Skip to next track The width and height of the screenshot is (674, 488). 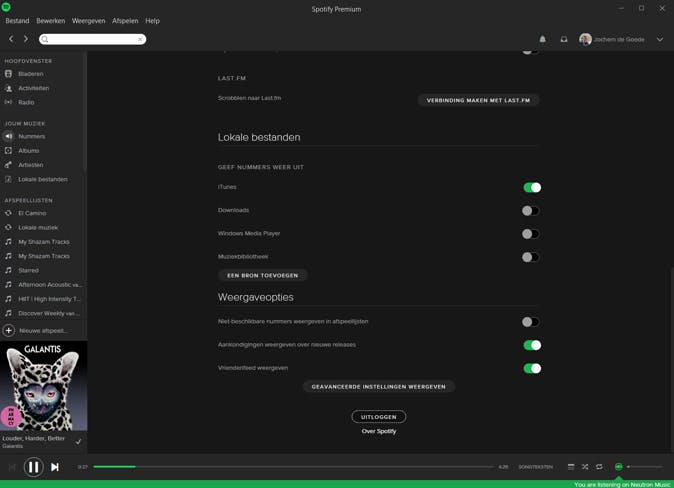55,467
